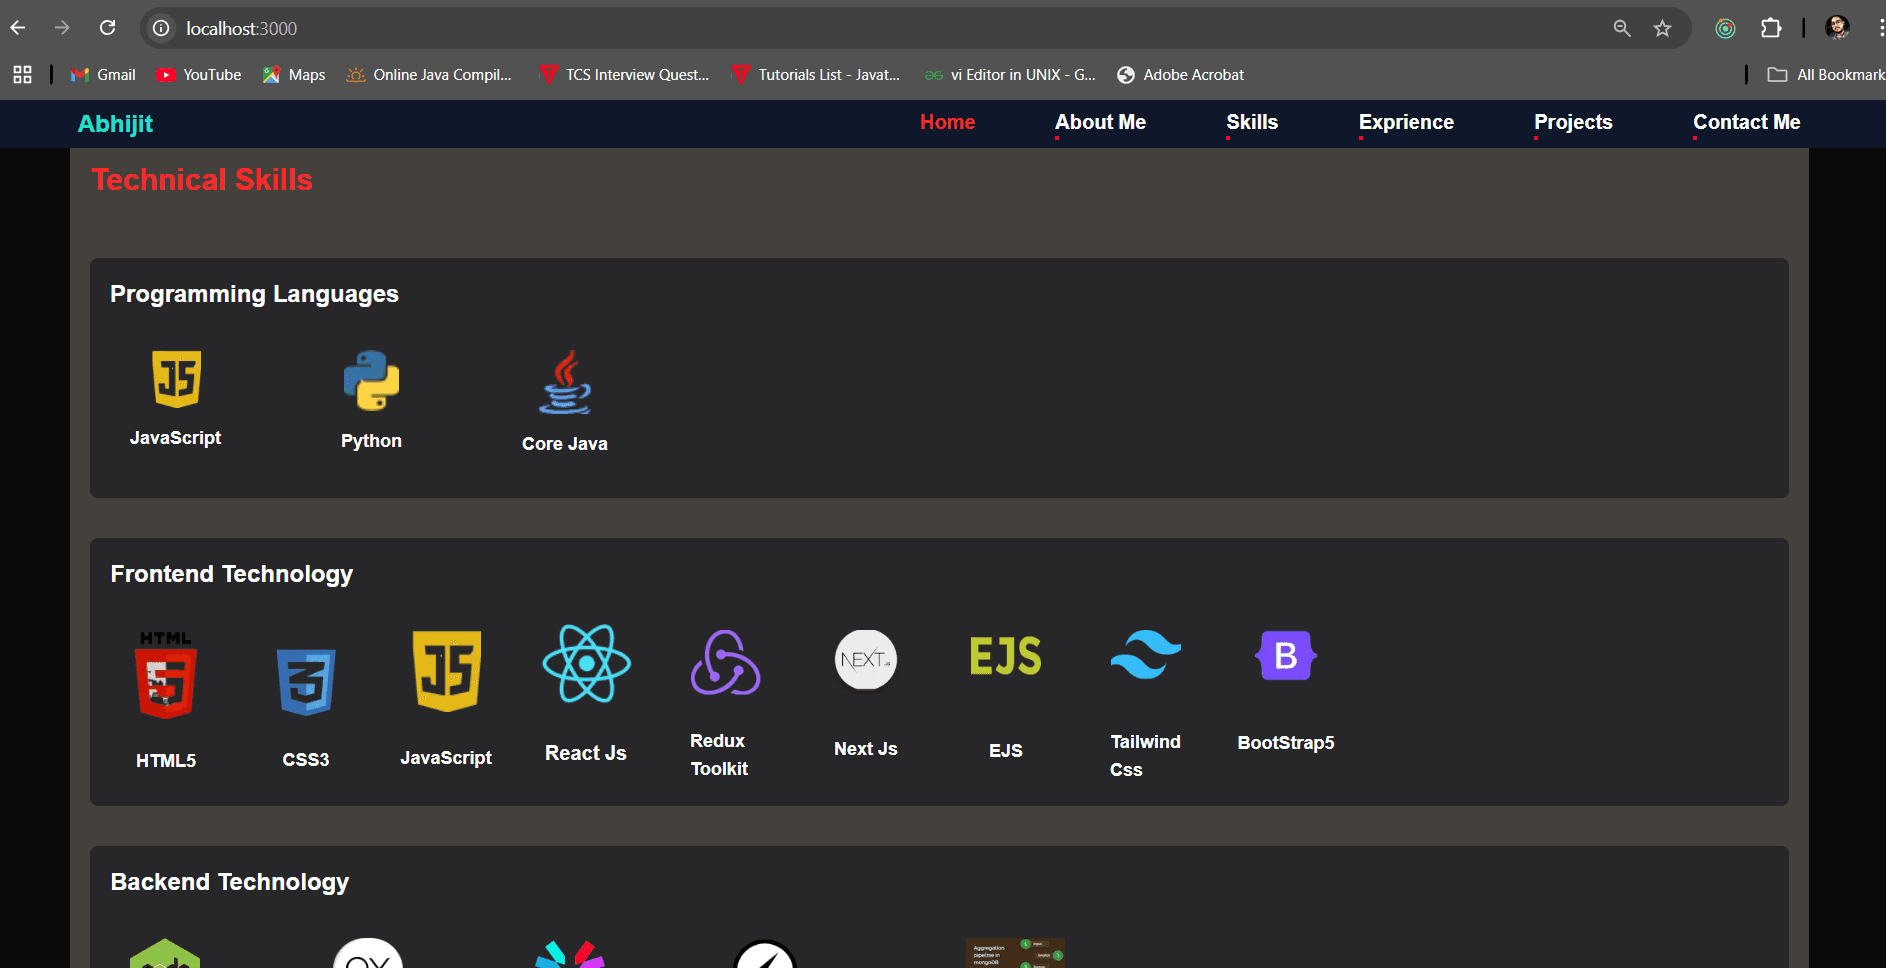Open the vi Editor in UNIX bookmark
Image resolution: width=1886 pixels, height=968 pixels.
click(1010, 75)
